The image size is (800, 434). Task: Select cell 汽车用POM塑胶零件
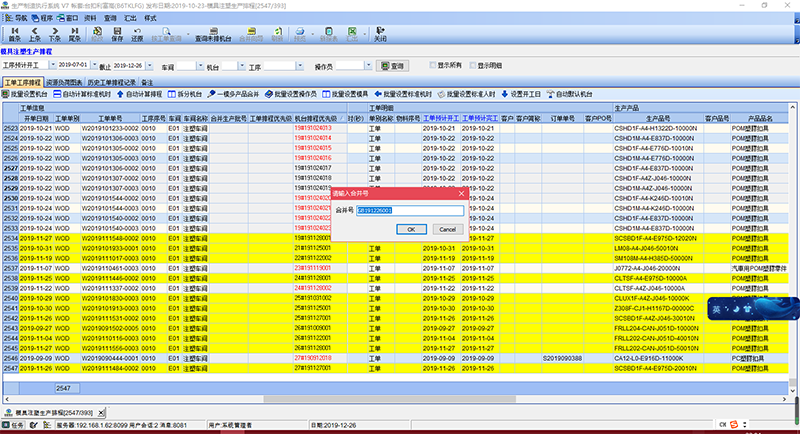pos(759,268)
